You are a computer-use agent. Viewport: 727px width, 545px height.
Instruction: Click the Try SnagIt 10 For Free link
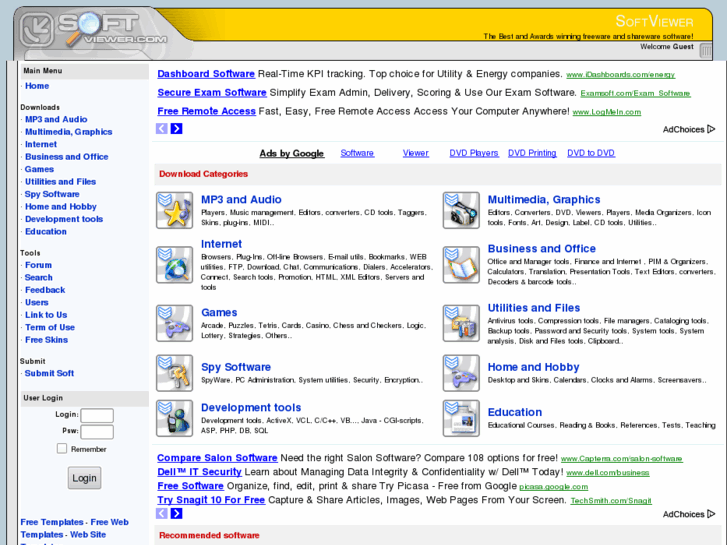(x=211, y=500)
